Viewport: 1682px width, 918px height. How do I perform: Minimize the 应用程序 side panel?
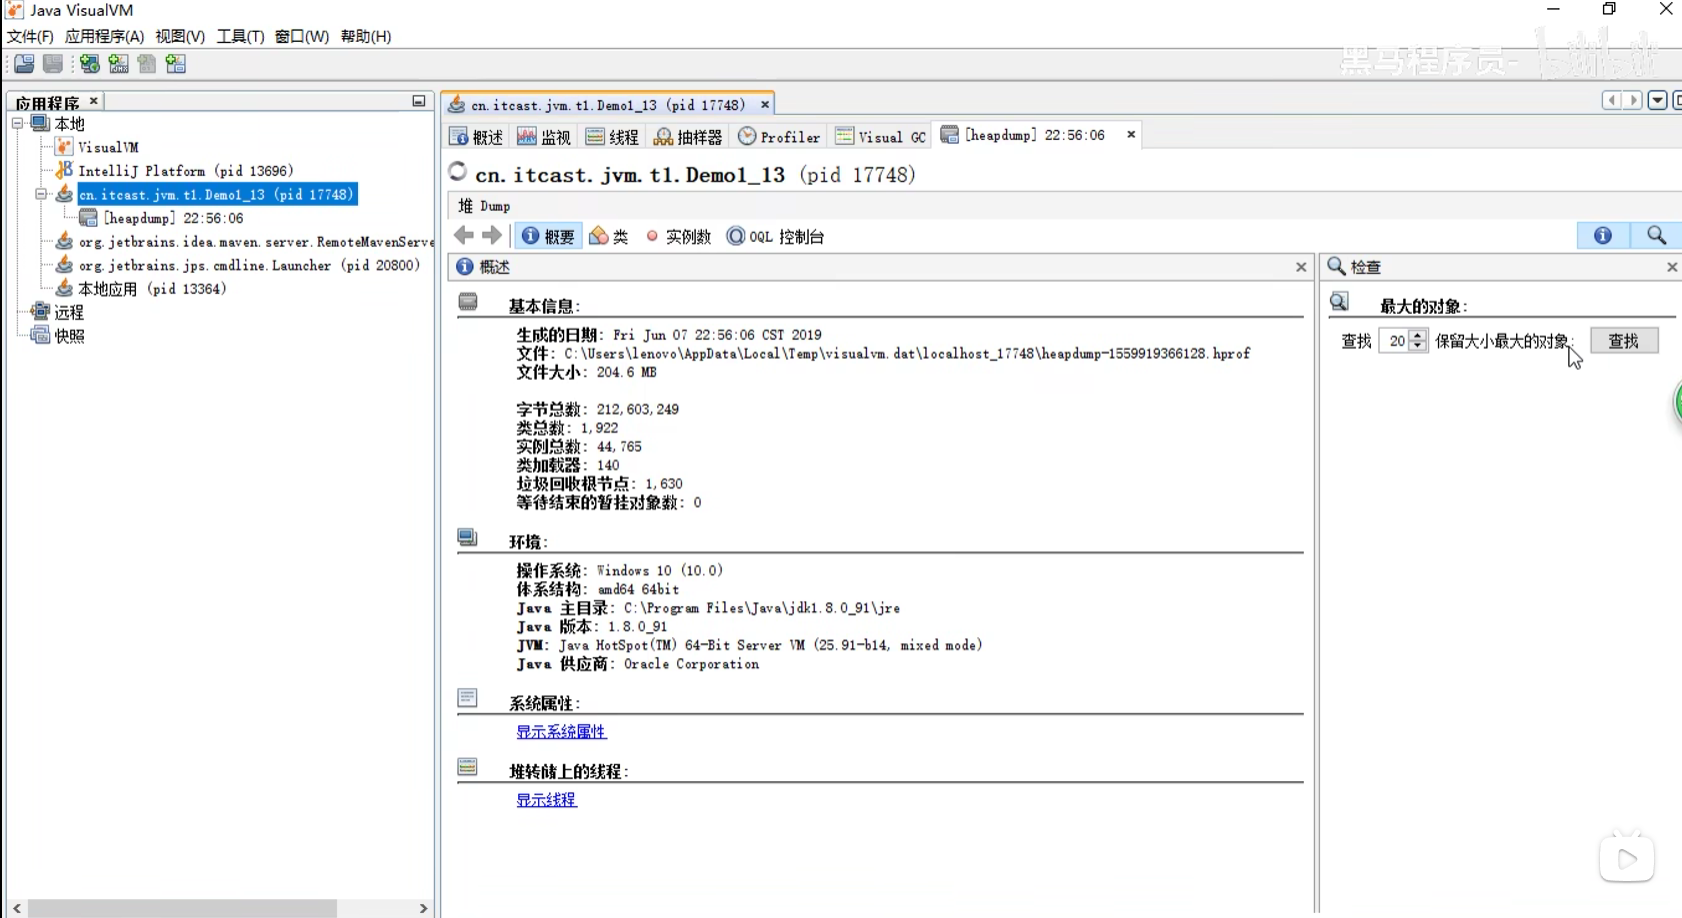click(x=419, y=101)
